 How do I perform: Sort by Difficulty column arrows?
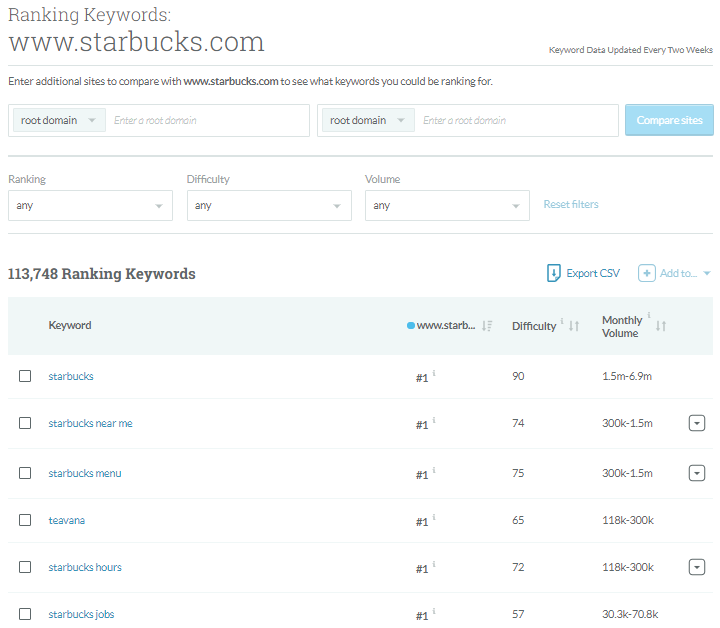coord(574,326)
